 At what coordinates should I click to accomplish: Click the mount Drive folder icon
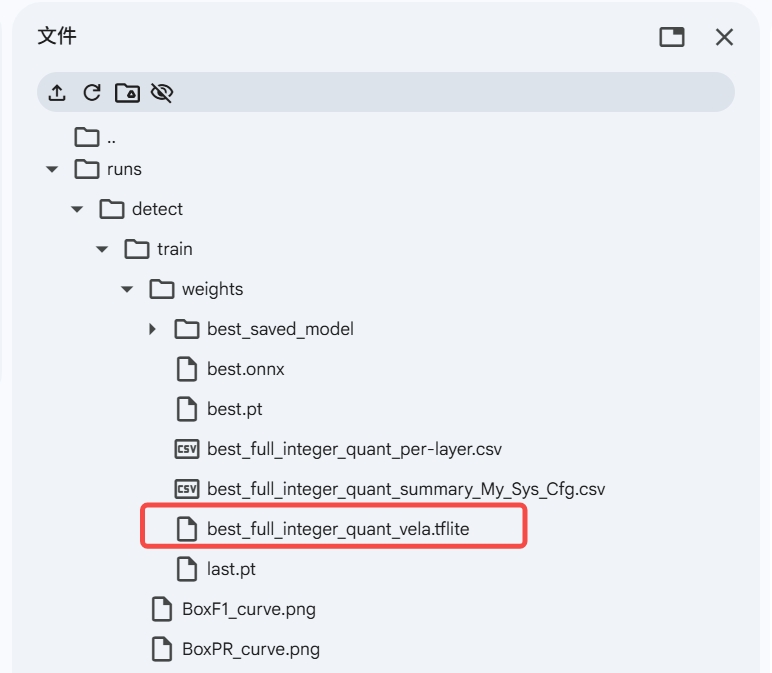(x=127, y=93)
